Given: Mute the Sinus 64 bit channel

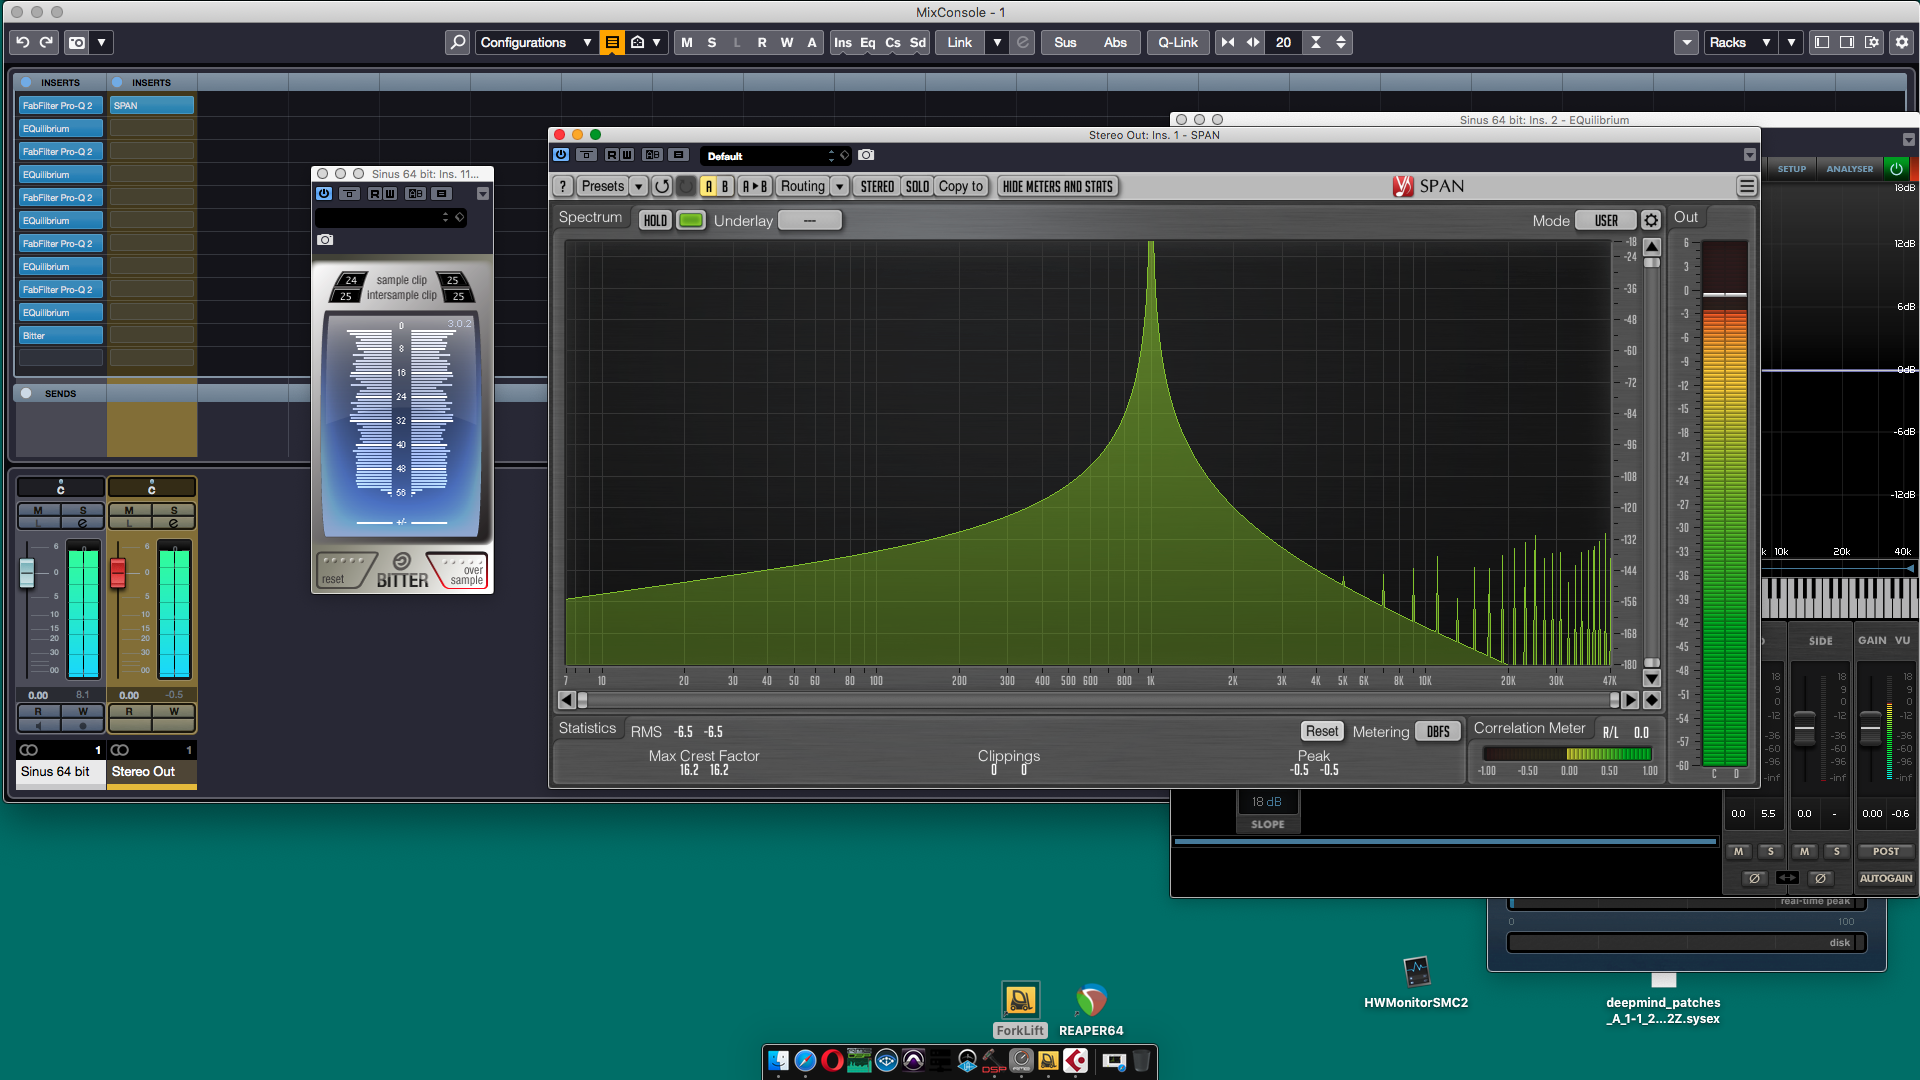Looking at the screenshot, I should (x=38, y=510).
